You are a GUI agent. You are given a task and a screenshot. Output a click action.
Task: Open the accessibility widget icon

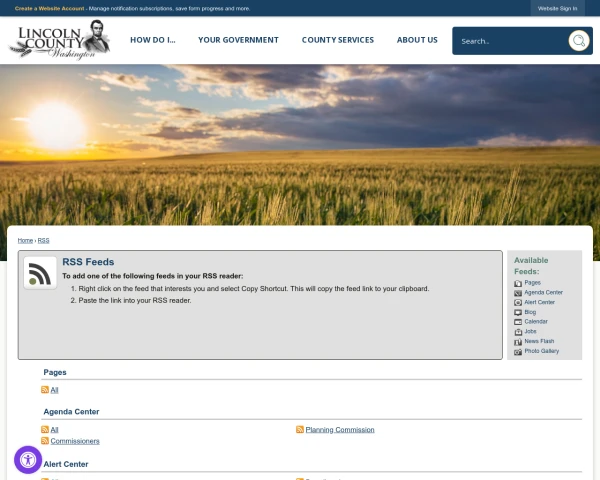[28, 460]
